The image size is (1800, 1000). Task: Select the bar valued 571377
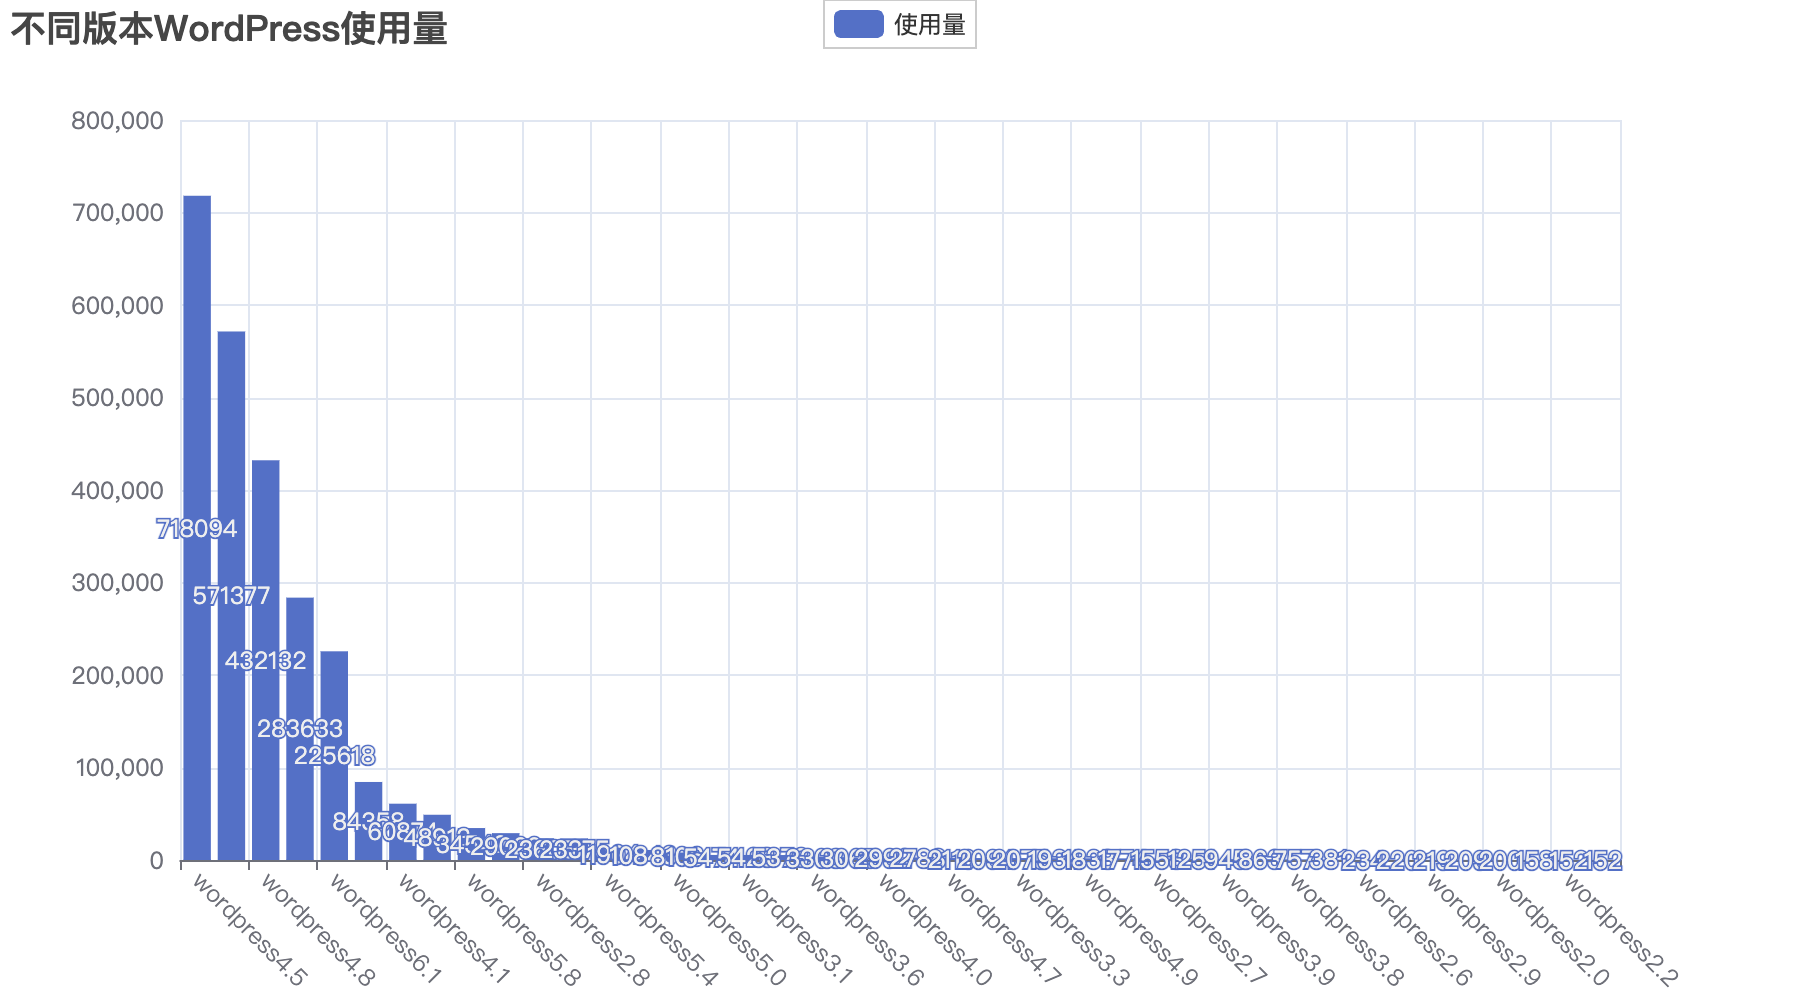pos(231,596)
